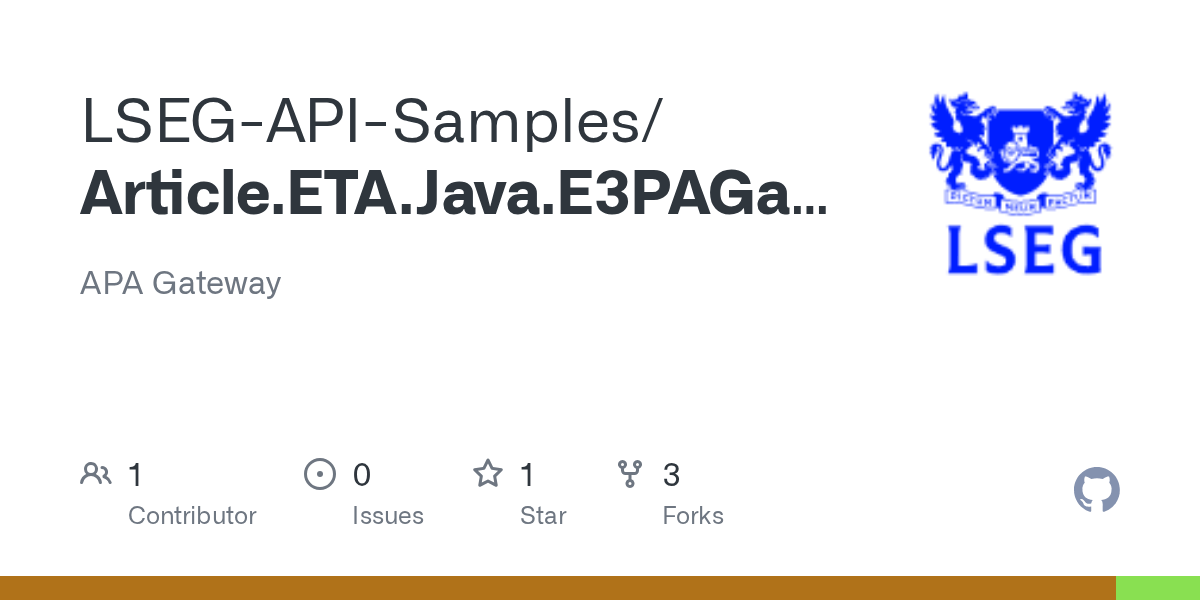Click the forks branch icon

630,474
